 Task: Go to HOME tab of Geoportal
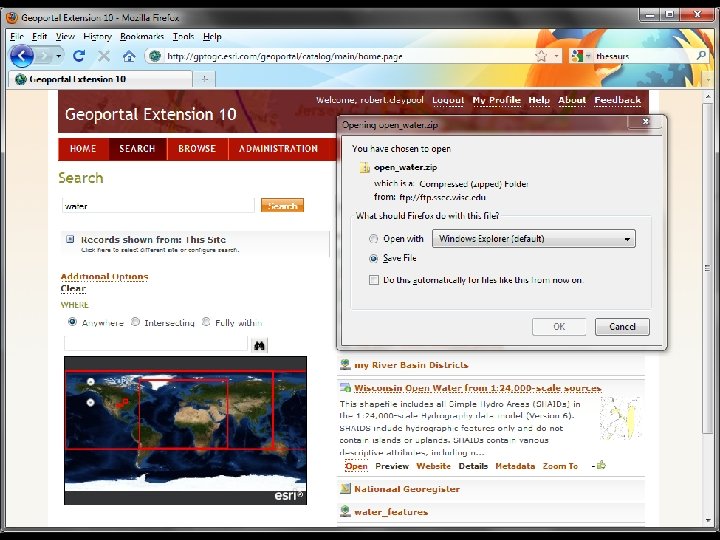point(83,149)
